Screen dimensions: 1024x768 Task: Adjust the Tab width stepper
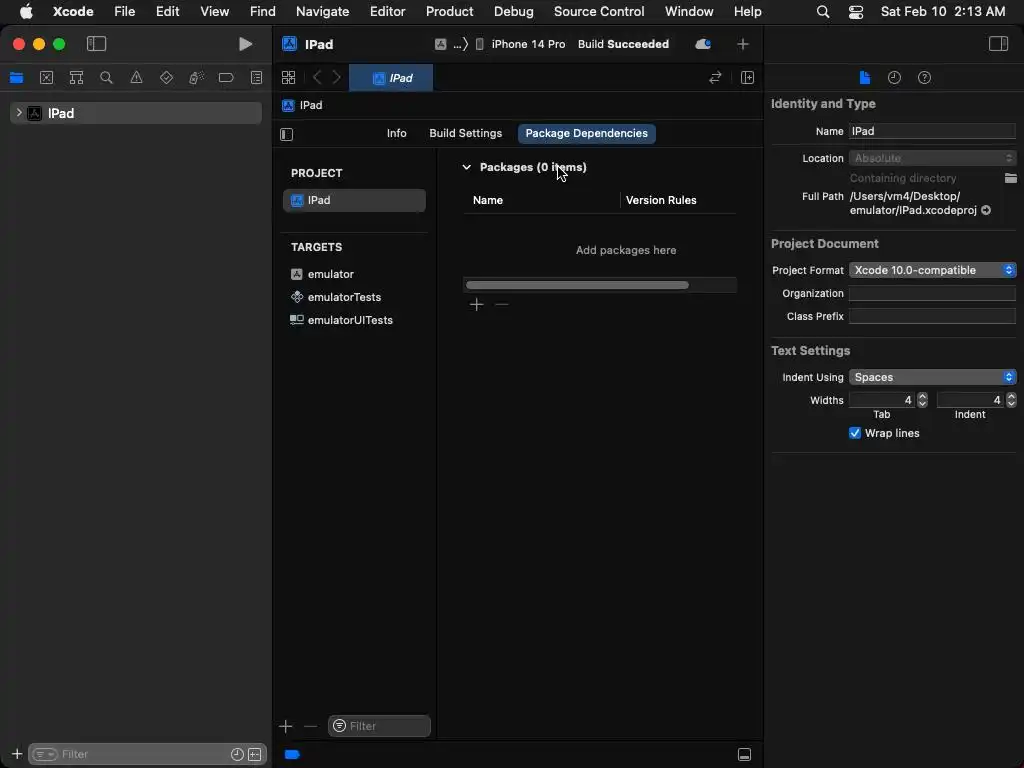(922, 400)
